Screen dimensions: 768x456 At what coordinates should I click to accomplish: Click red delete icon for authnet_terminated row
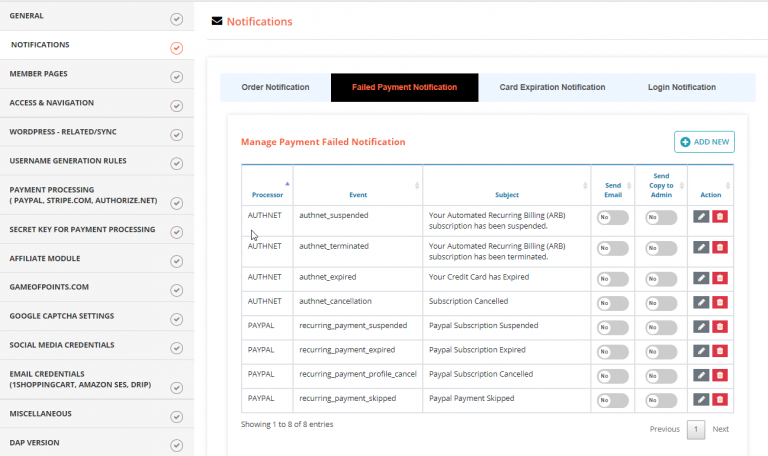[720, 247]
